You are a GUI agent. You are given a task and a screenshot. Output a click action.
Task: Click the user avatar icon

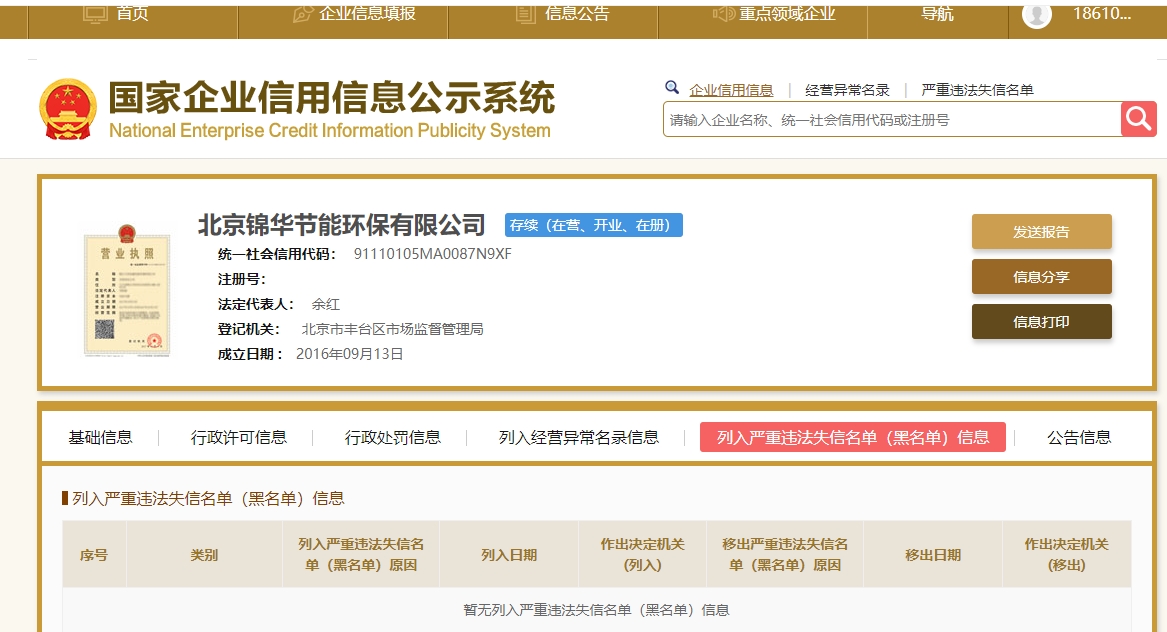tap(1037, 14)
